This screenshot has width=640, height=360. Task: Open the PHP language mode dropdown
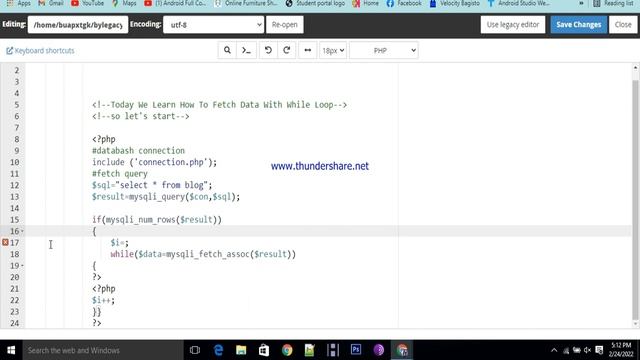pos(384,50)
